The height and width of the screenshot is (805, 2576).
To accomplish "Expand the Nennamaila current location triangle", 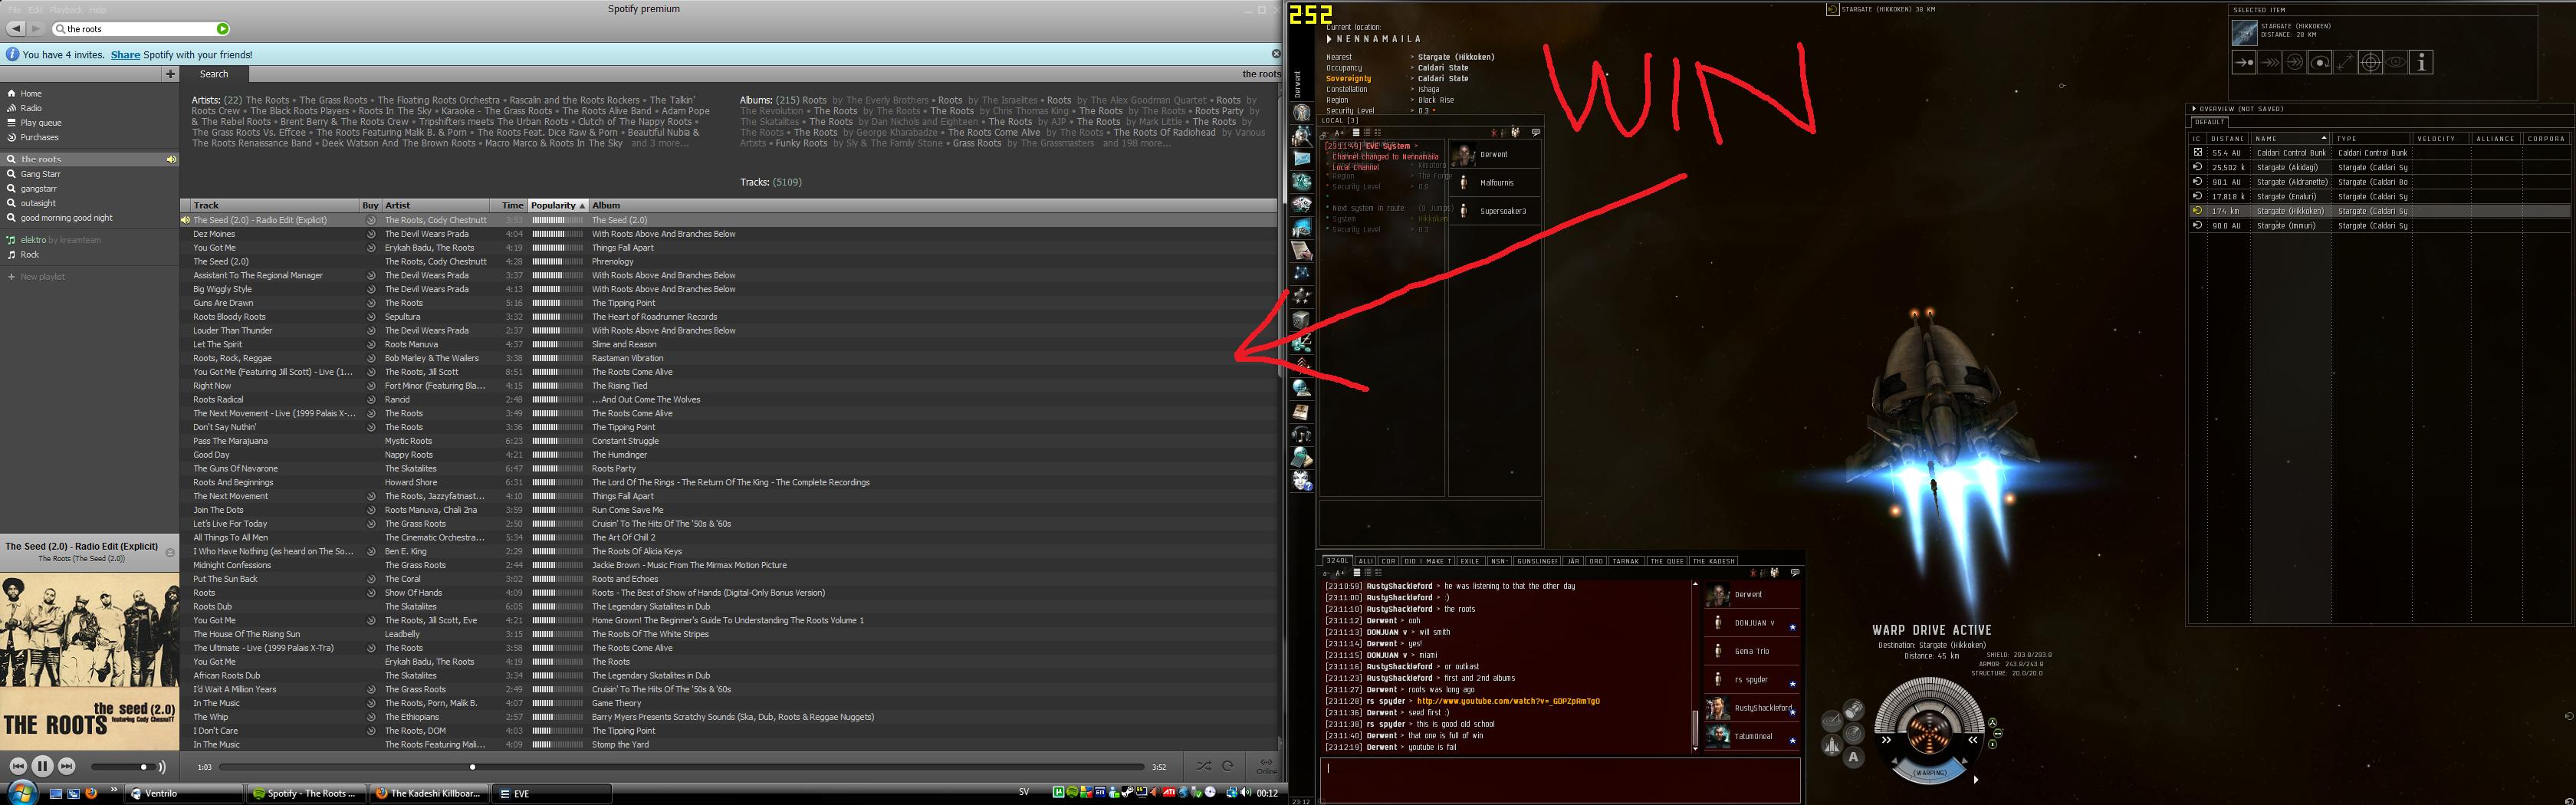I will pos(1330,39).
